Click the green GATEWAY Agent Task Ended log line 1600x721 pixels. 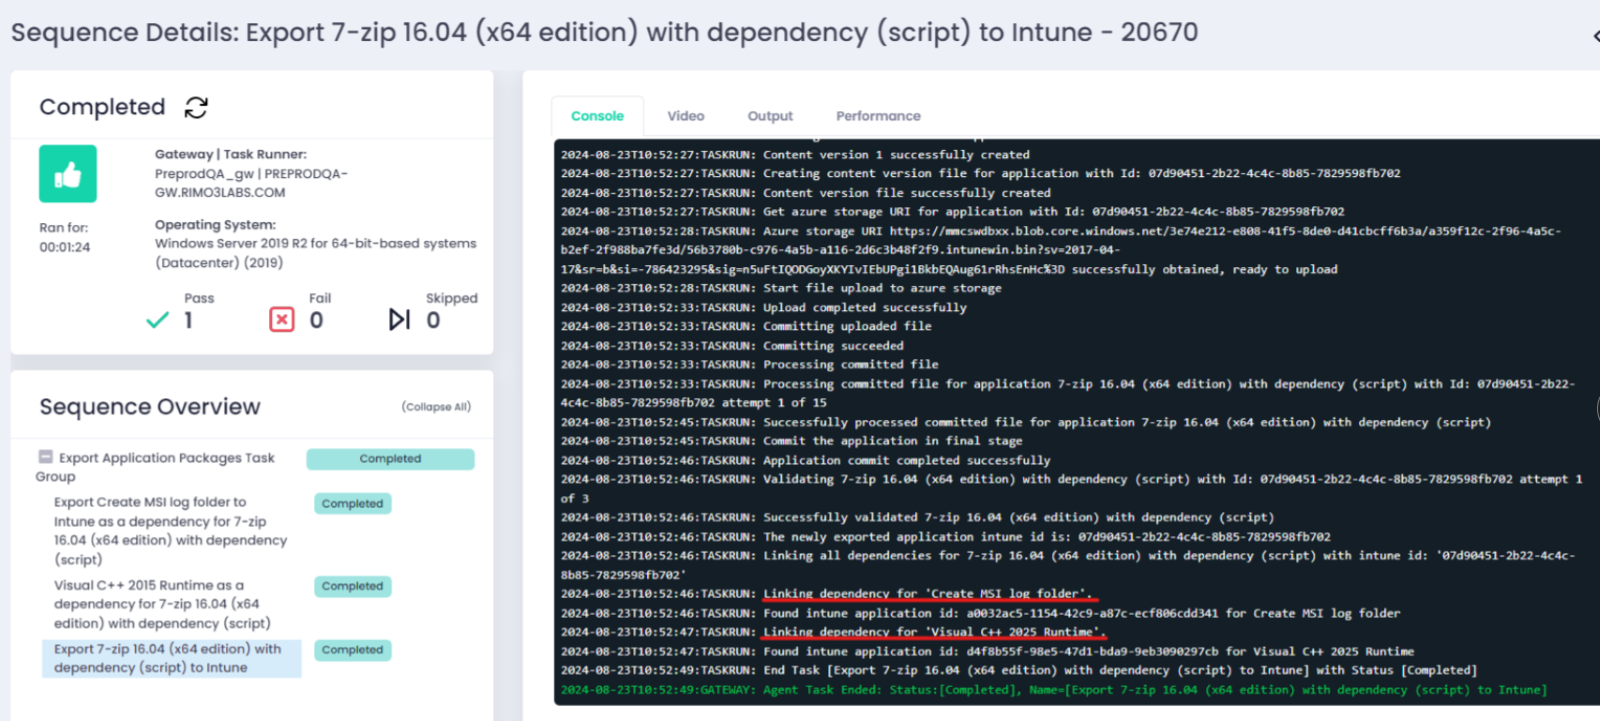tap(1053, 690)
